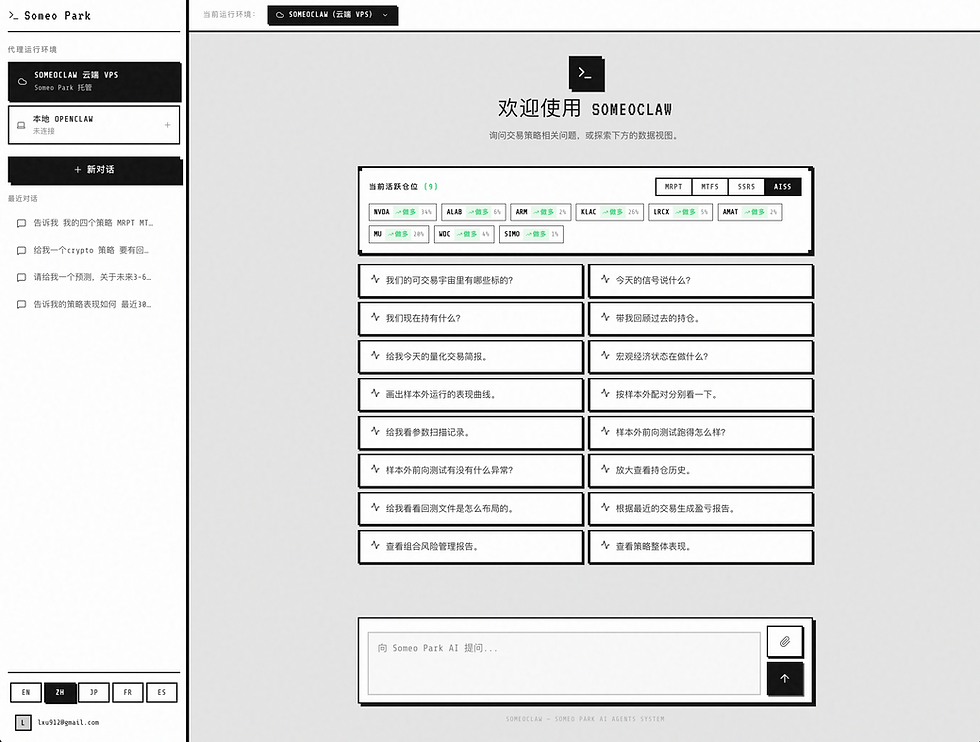Click the MU 做多 position chip
This screenshot has height=742, width=980.
(x=399, y=234)
